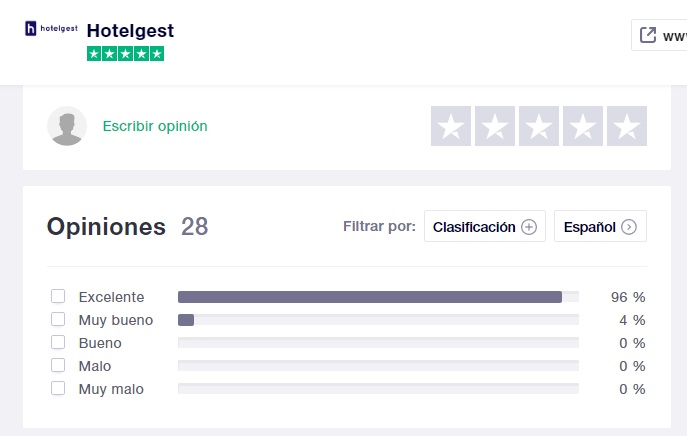Screen dimensions: 687x436
Task: Open external website link icon
Action: click(x=648, y=35)
